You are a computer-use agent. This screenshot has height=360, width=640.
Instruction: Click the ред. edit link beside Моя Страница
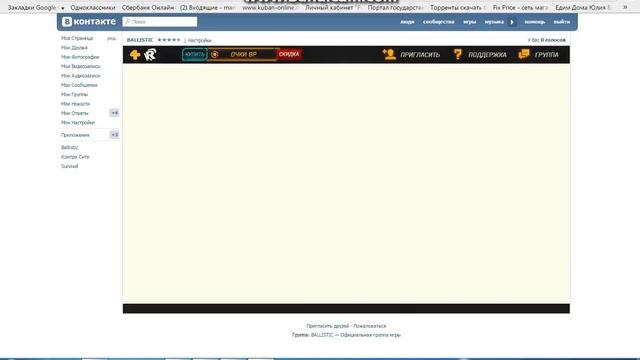pos(111,39)
